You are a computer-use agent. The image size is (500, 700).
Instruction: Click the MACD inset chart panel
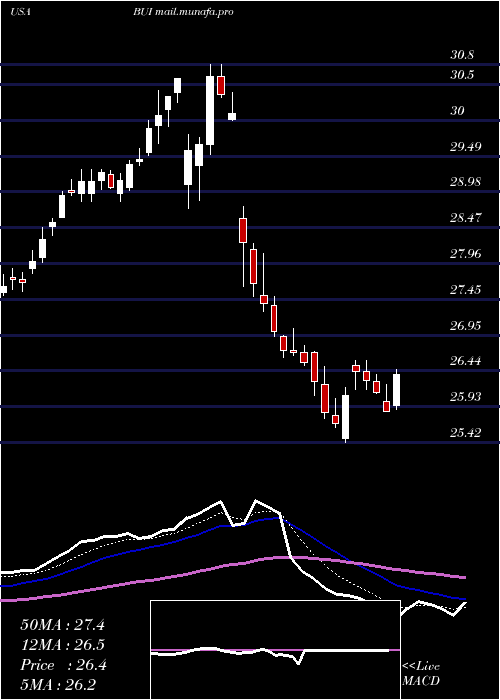275,650
